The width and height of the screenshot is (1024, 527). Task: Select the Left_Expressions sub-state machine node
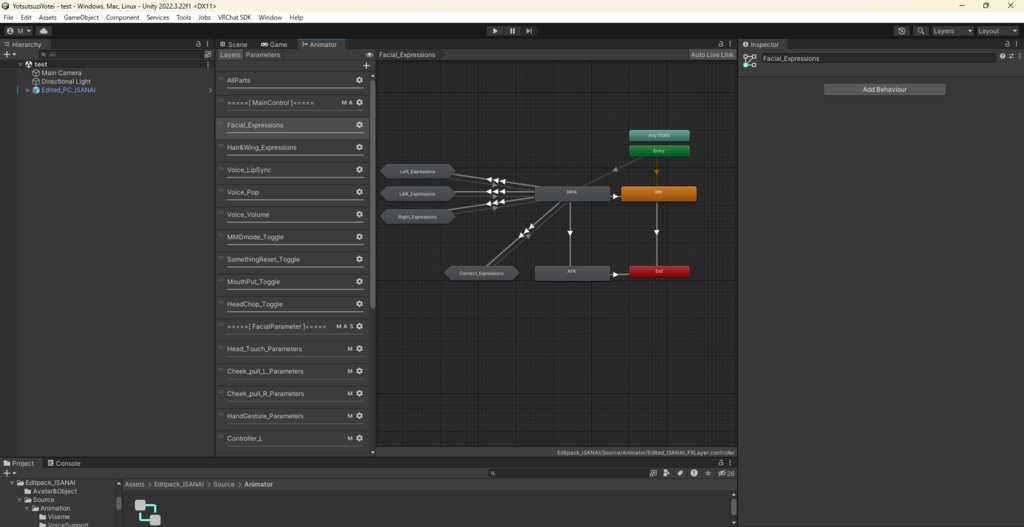pyautogui.click(x=418, y=172)
